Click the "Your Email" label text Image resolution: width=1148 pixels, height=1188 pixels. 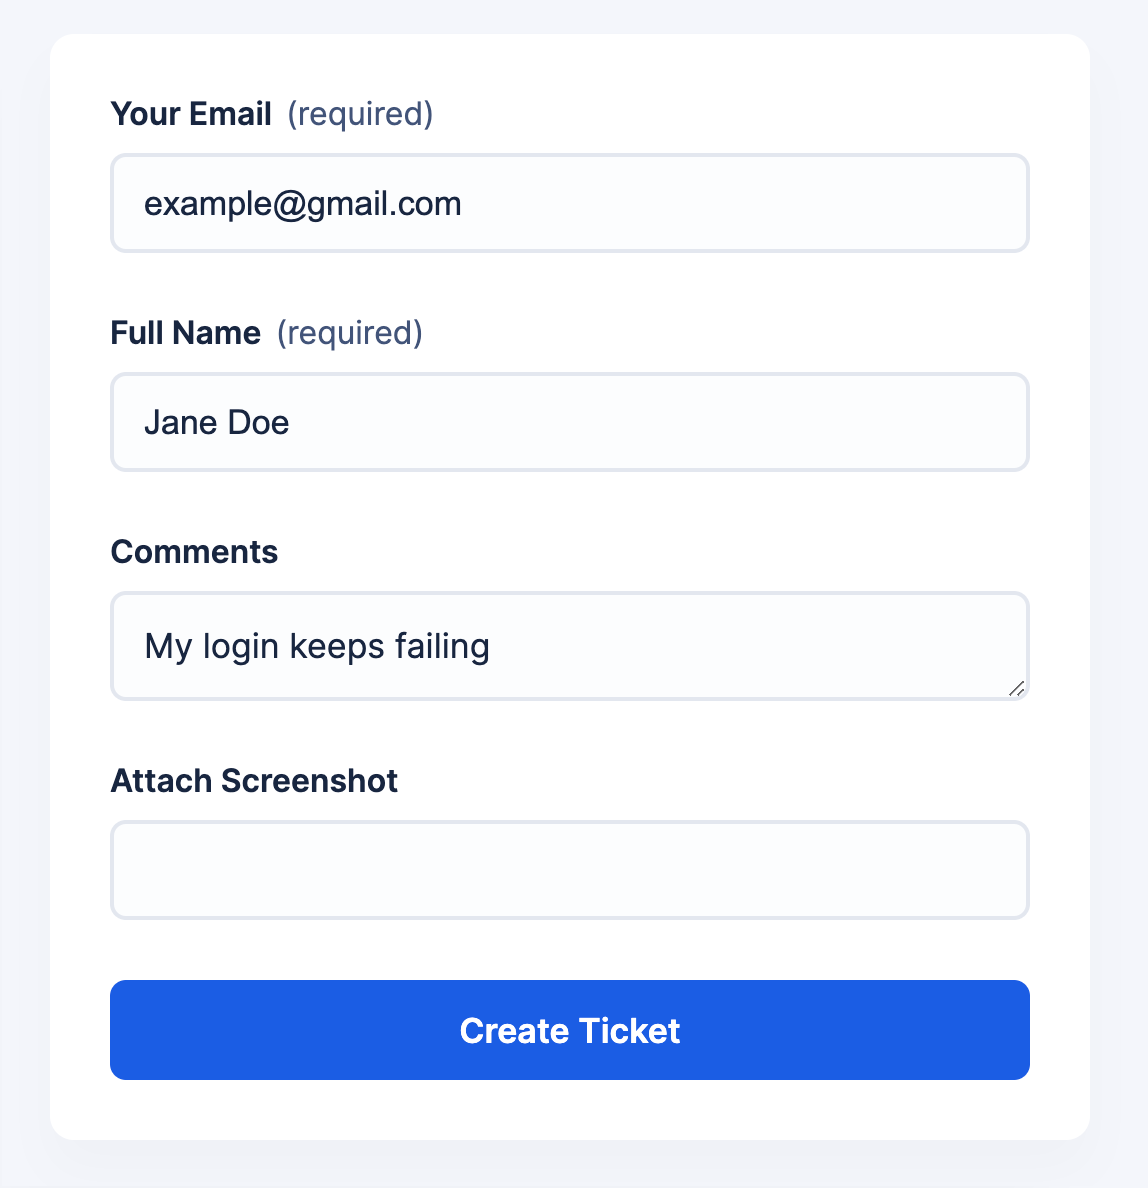191,114
